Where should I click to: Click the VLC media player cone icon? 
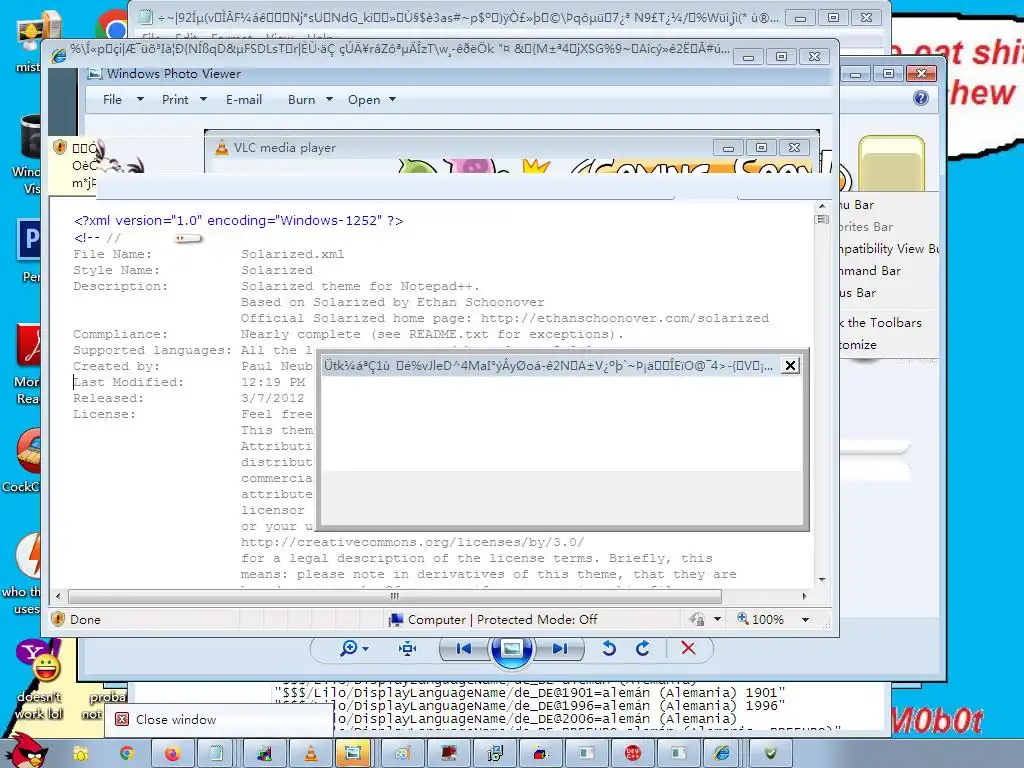pyautogui.click(x=222, y=148)
